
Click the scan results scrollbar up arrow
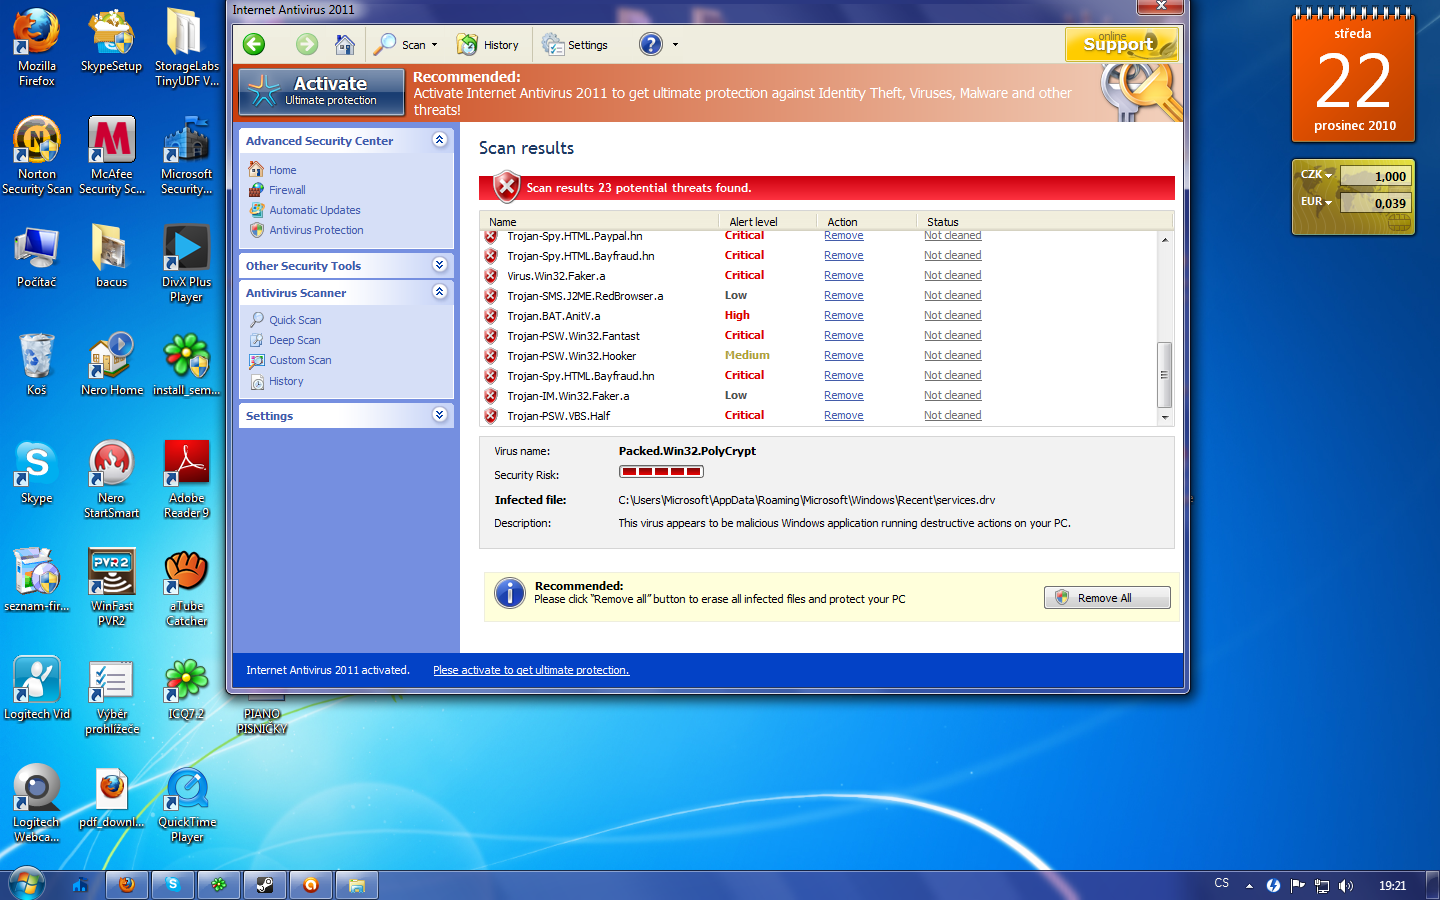pyautogui.click(x=1164, y=240)
